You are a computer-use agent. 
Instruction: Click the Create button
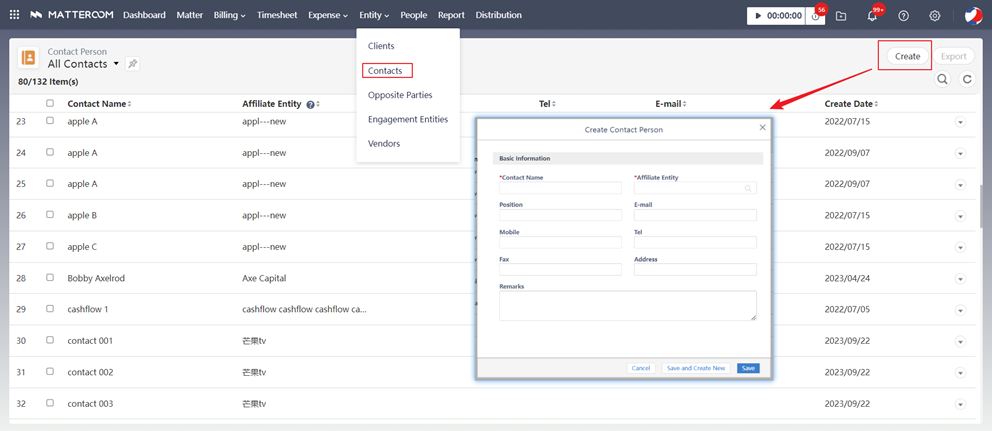[x=907, y=56]
